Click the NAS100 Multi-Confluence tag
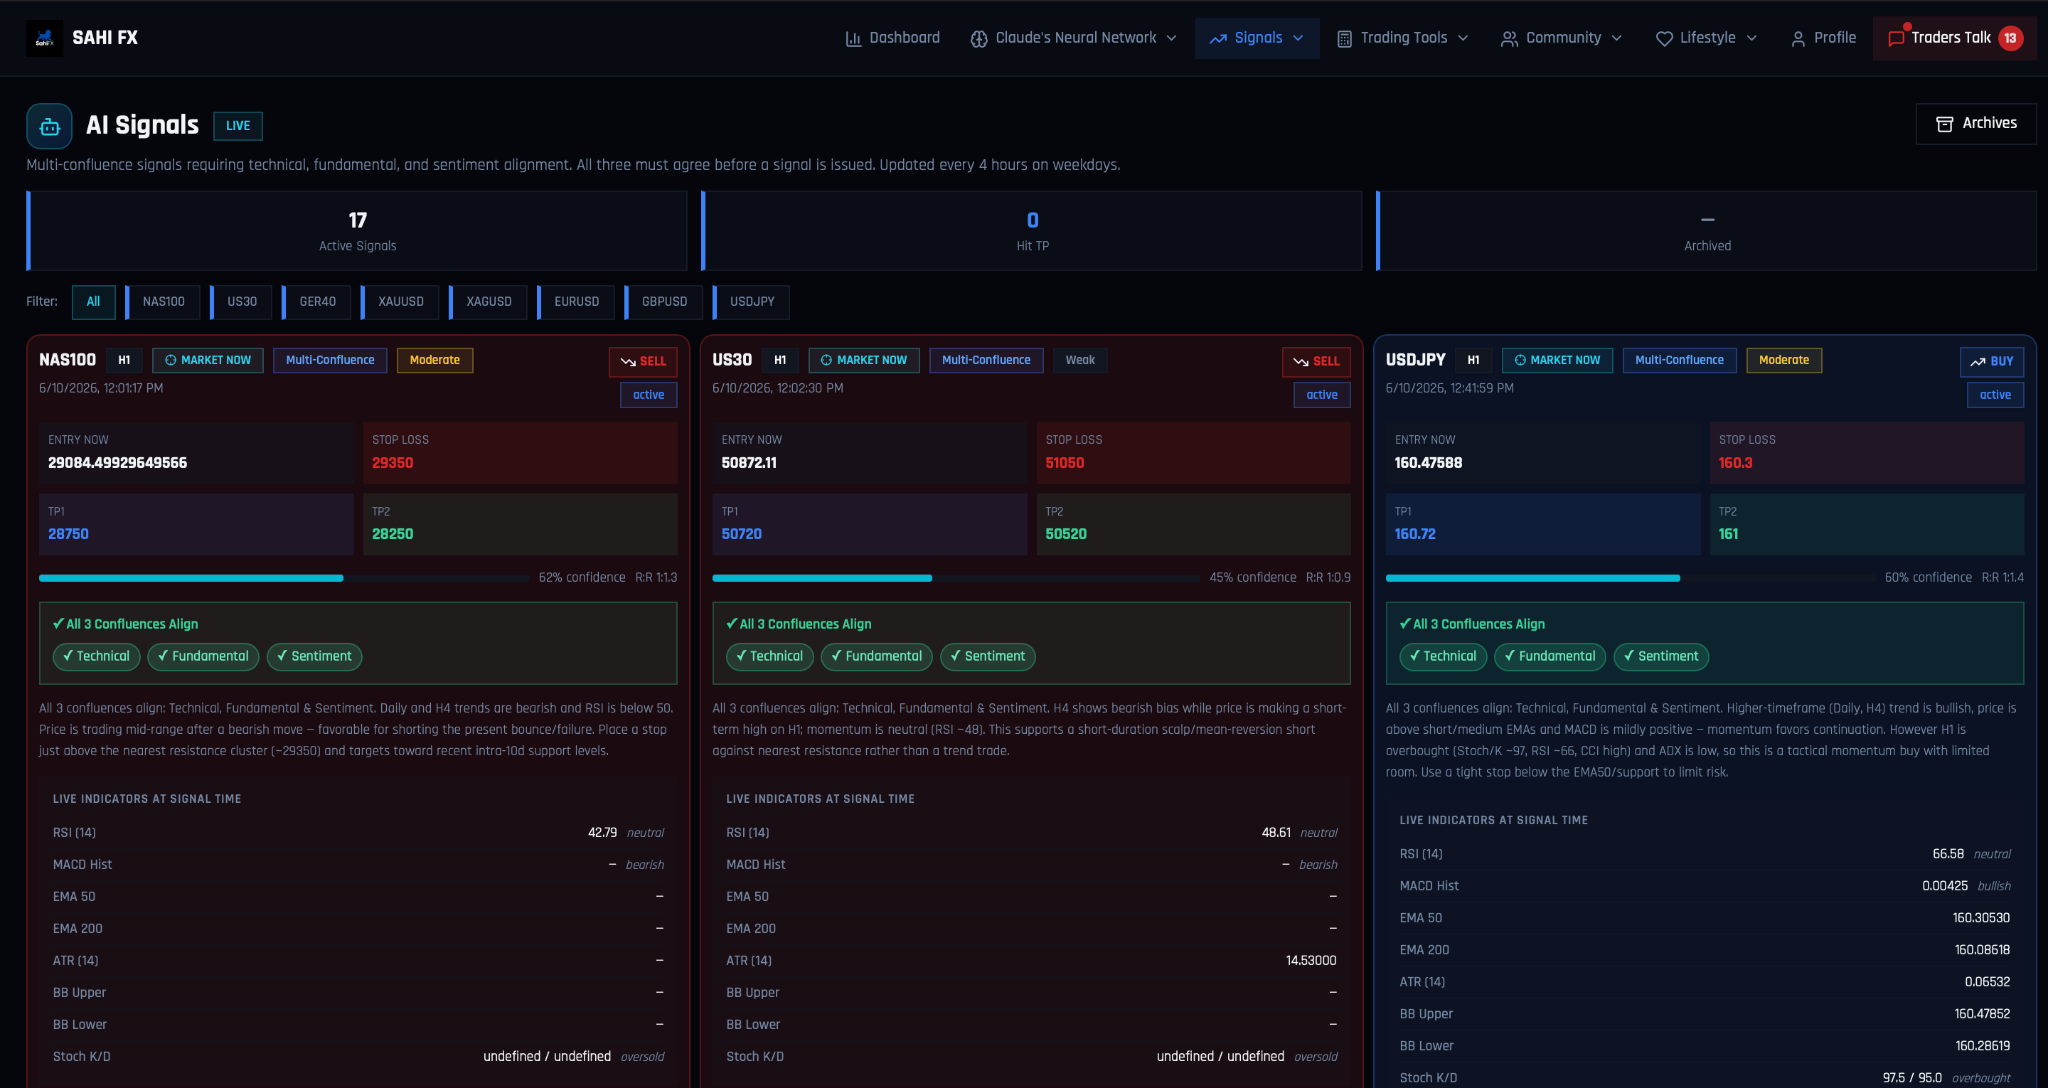 coord(330,360)
